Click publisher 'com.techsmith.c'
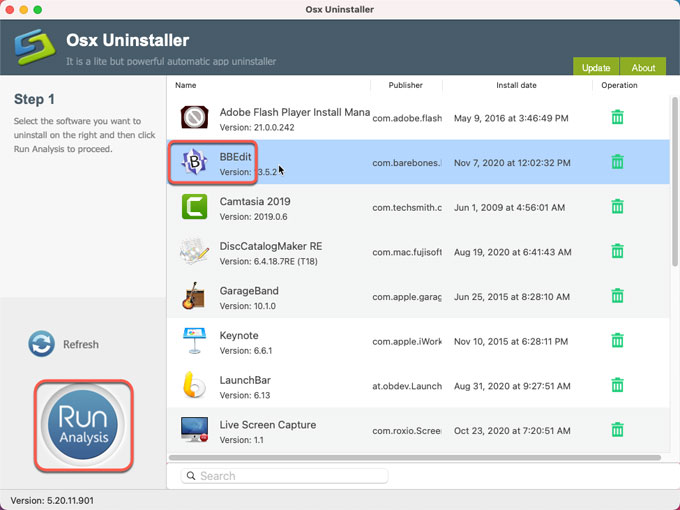This screenshot has width=680, height=510. point(407,208)
